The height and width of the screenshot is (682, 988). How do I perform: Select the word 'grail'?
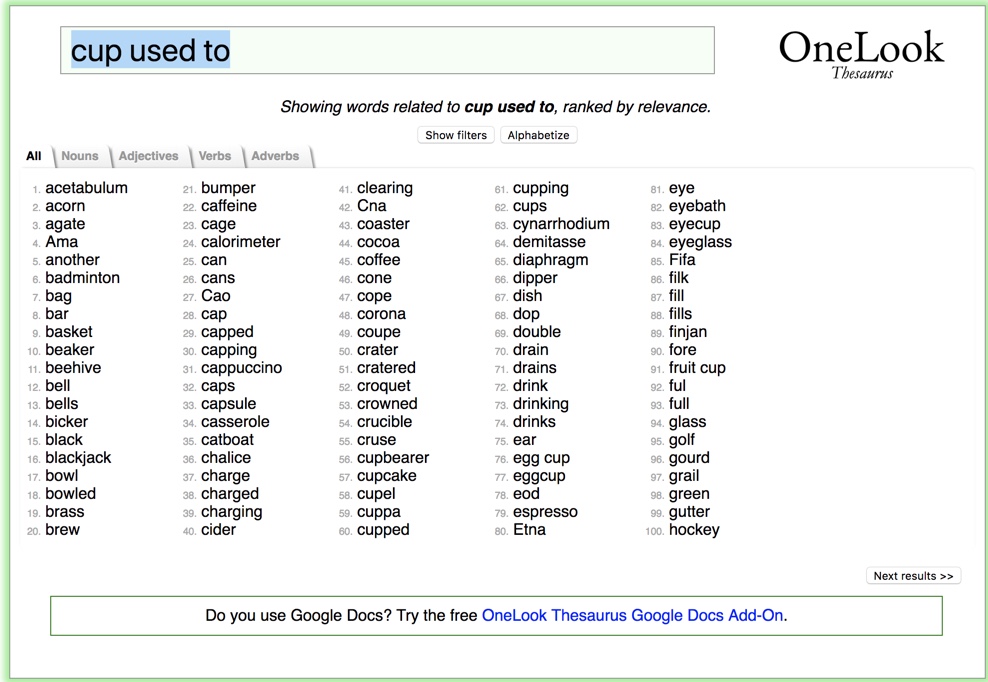tap(684, 476)
